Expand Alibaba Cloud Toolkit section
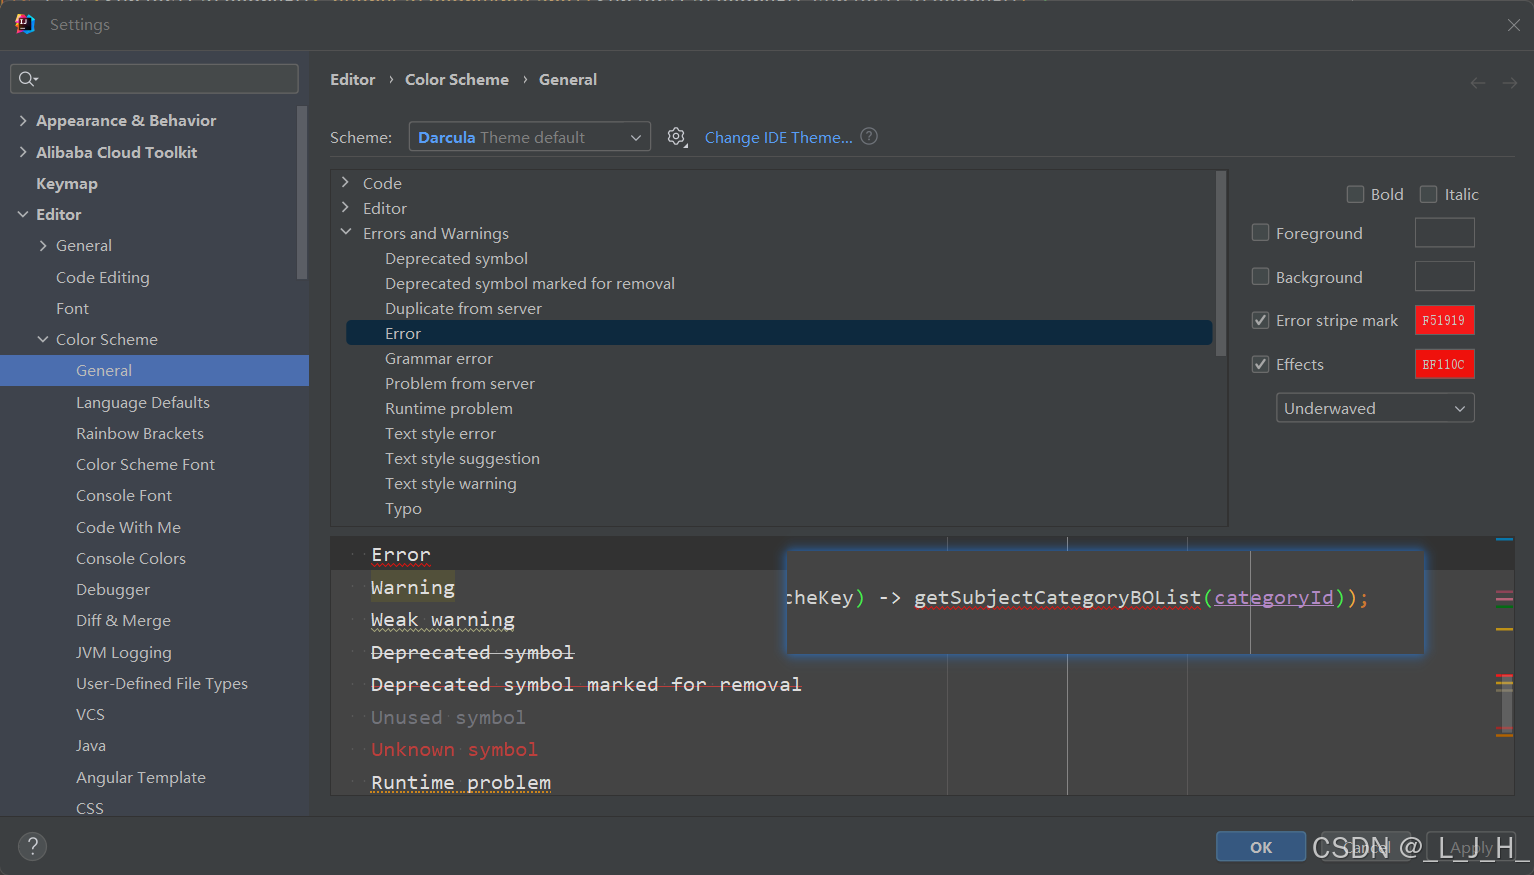Viewport: 1534px width, 875px height. tap(23, 152)
